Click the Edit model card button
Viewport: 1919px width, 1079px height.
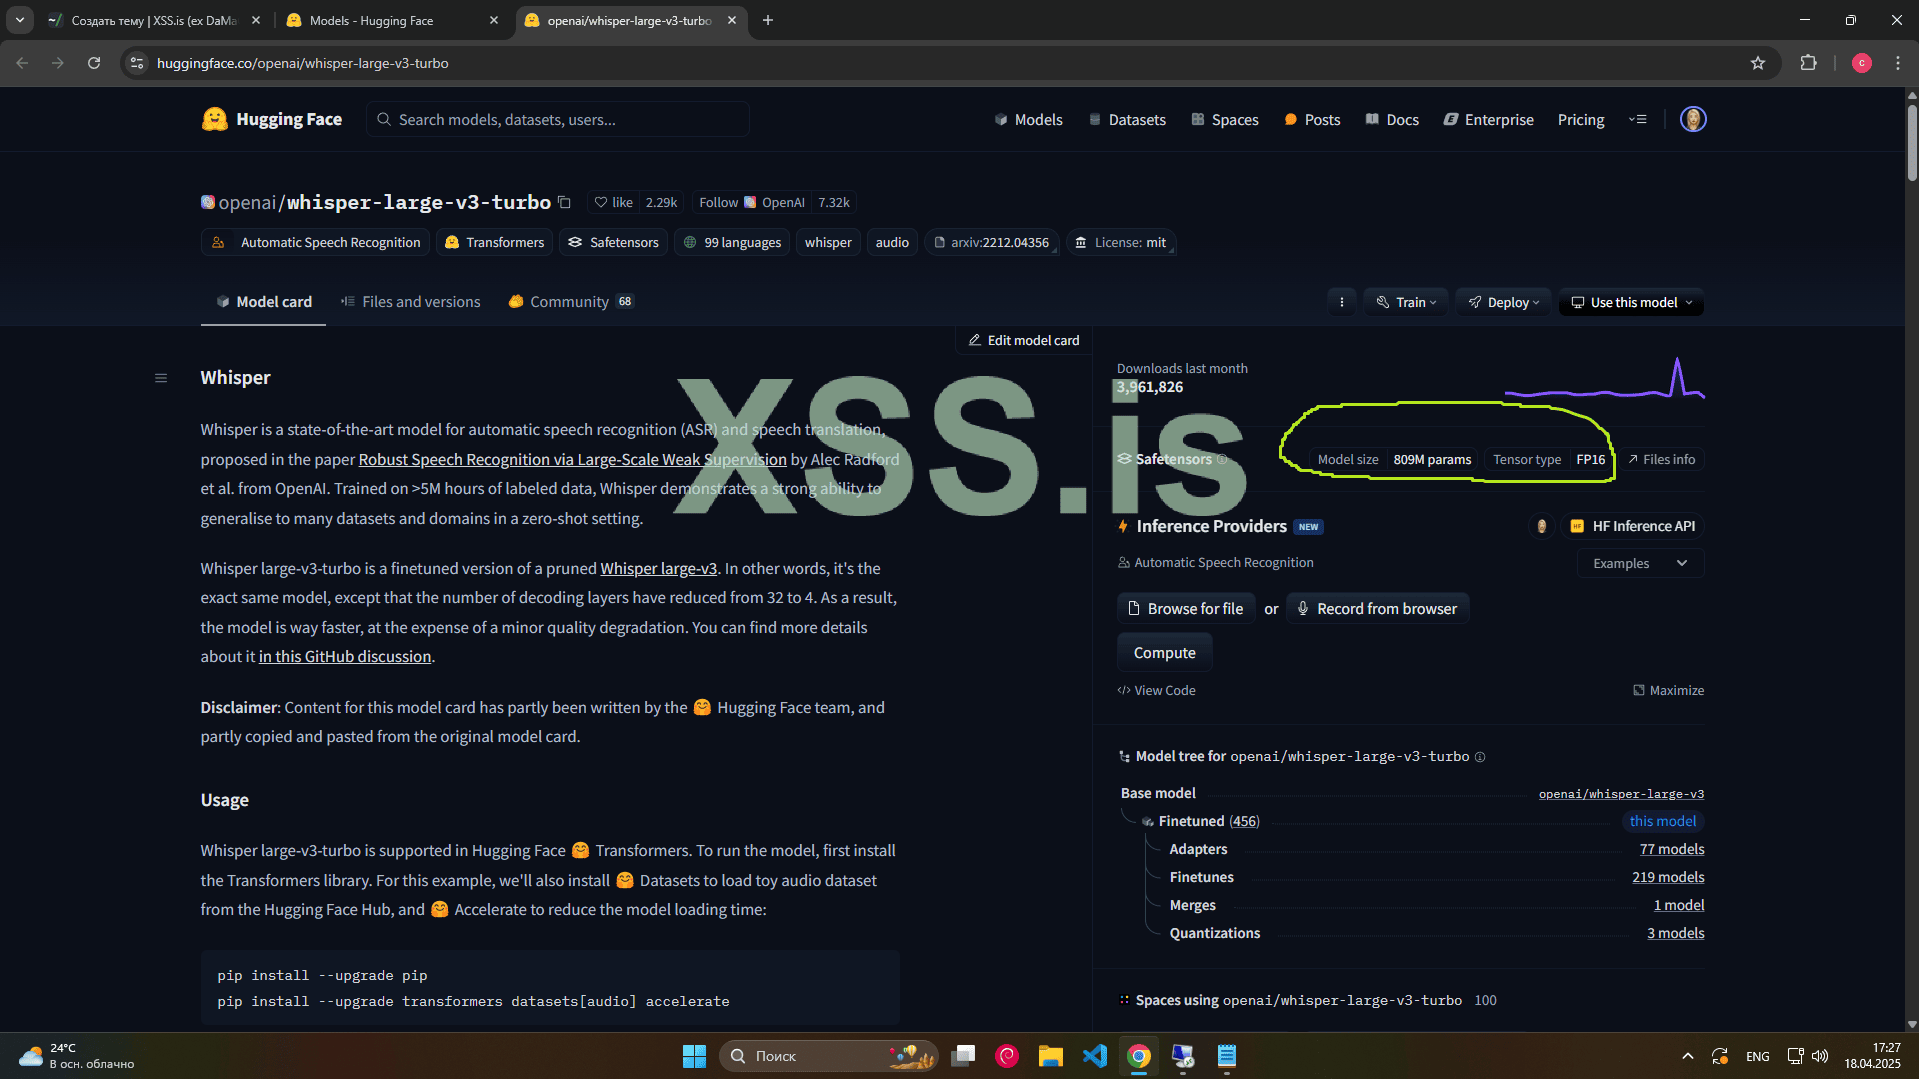(x=1024, y=341)
